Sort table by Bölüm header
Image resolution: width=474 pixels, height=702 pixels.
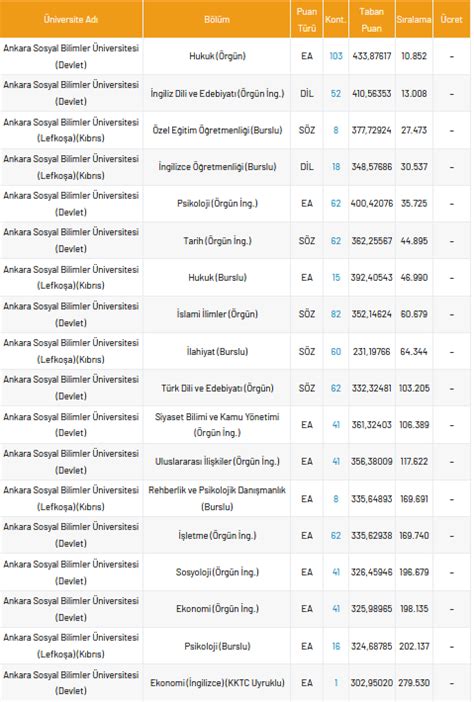[217, 19]
